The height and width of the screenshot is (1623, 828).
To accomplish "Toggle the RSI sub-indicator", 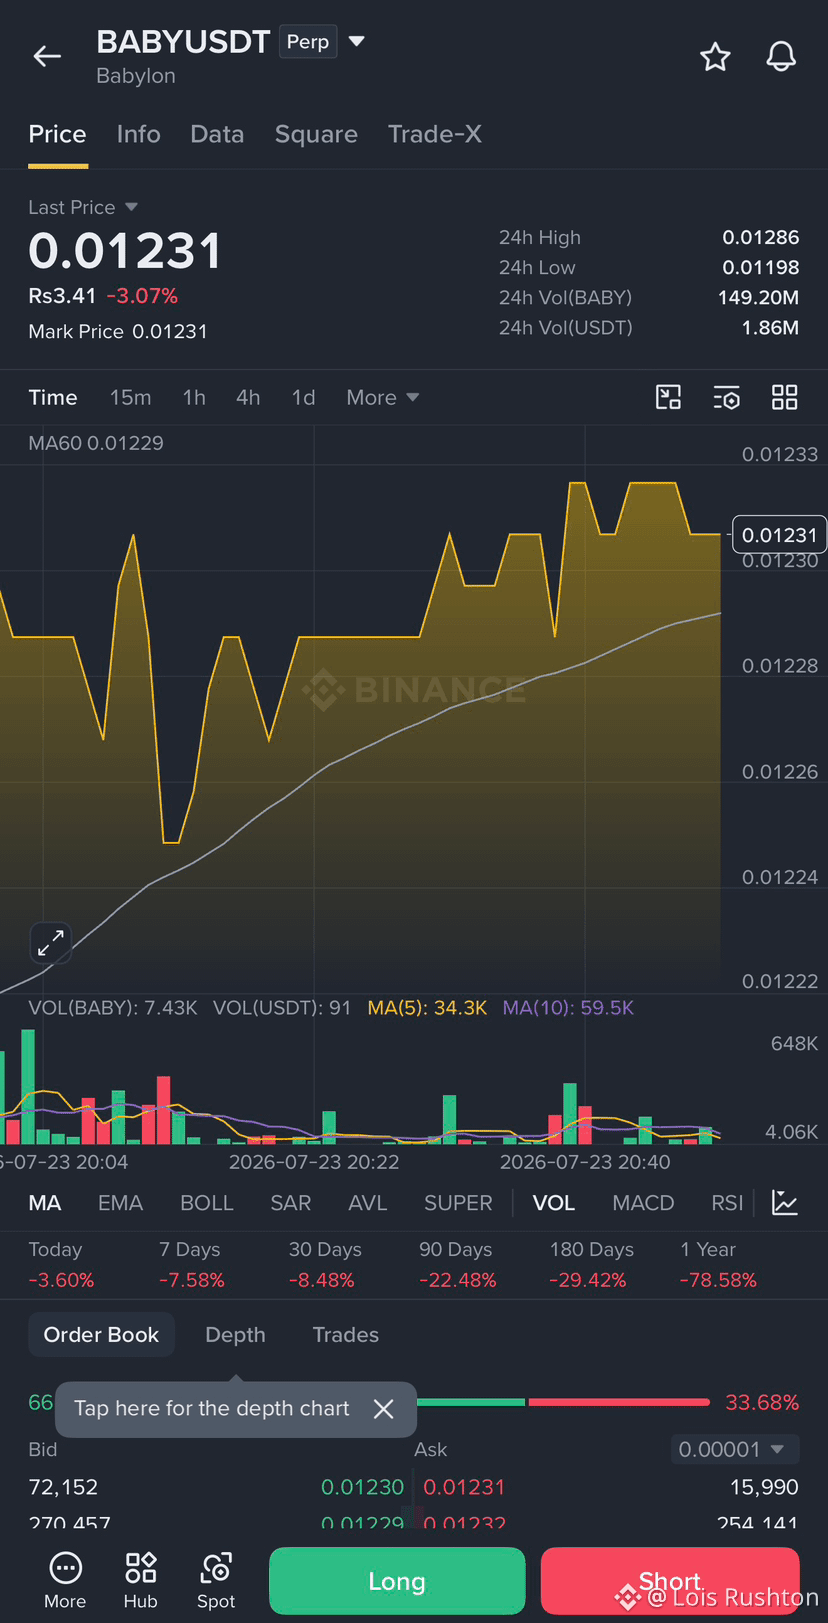I will pos(727,1203).
